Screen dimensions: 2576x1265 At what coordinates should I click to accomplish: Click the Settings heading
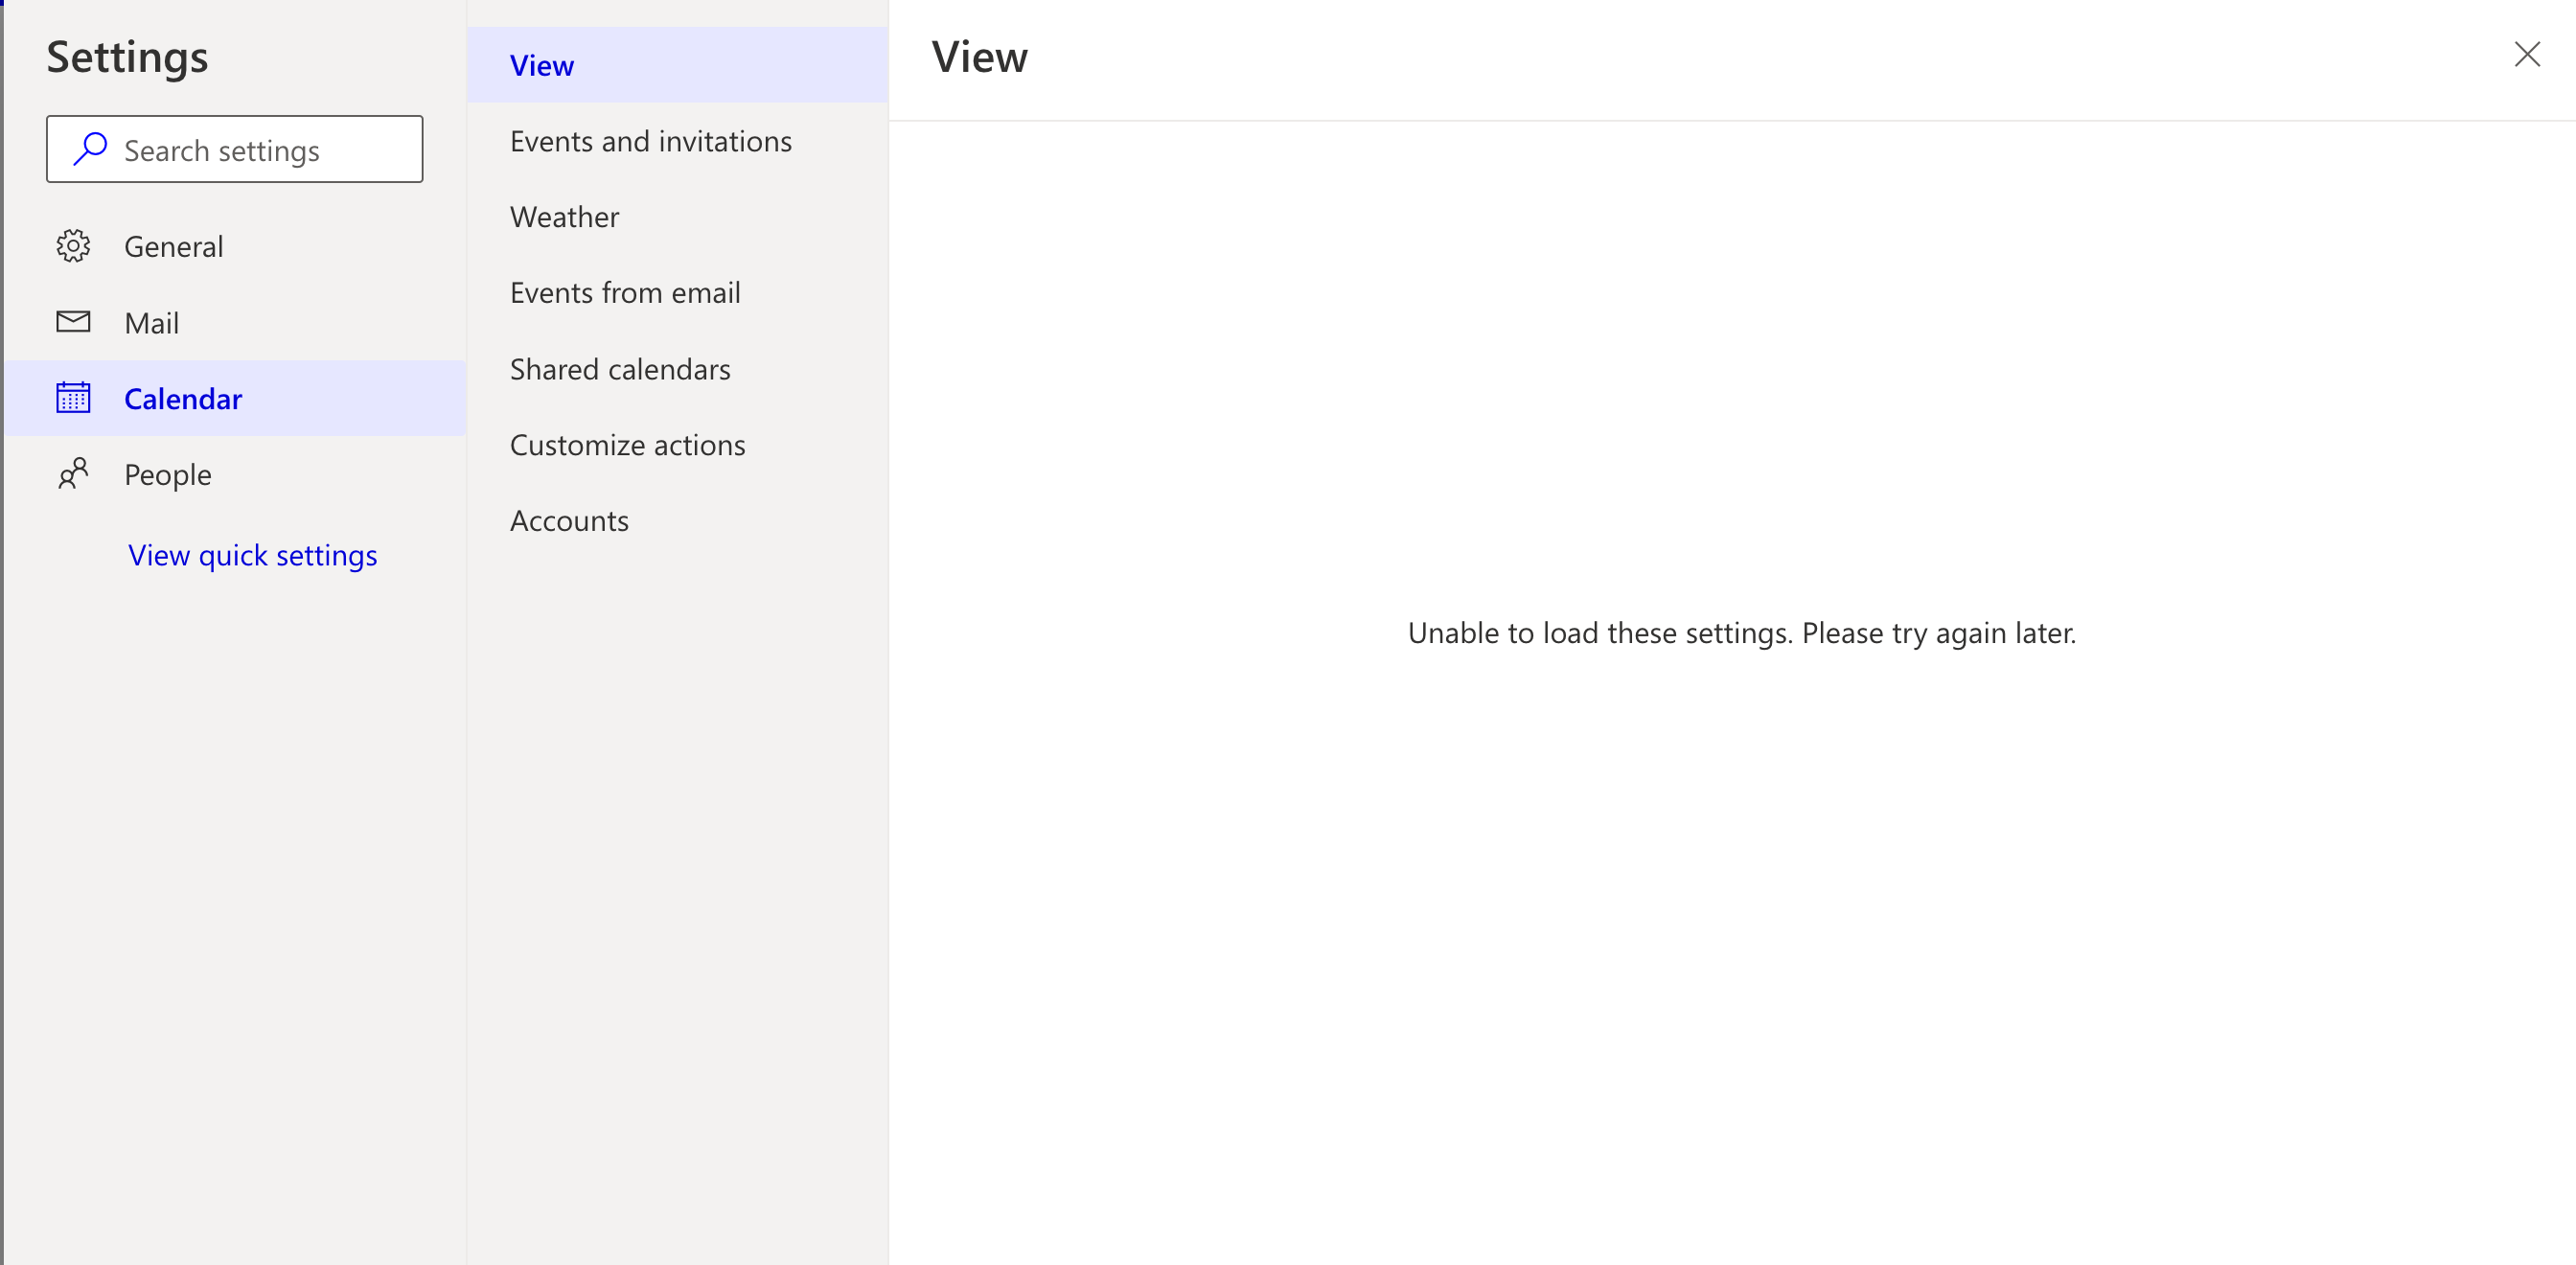pos(127,57)
